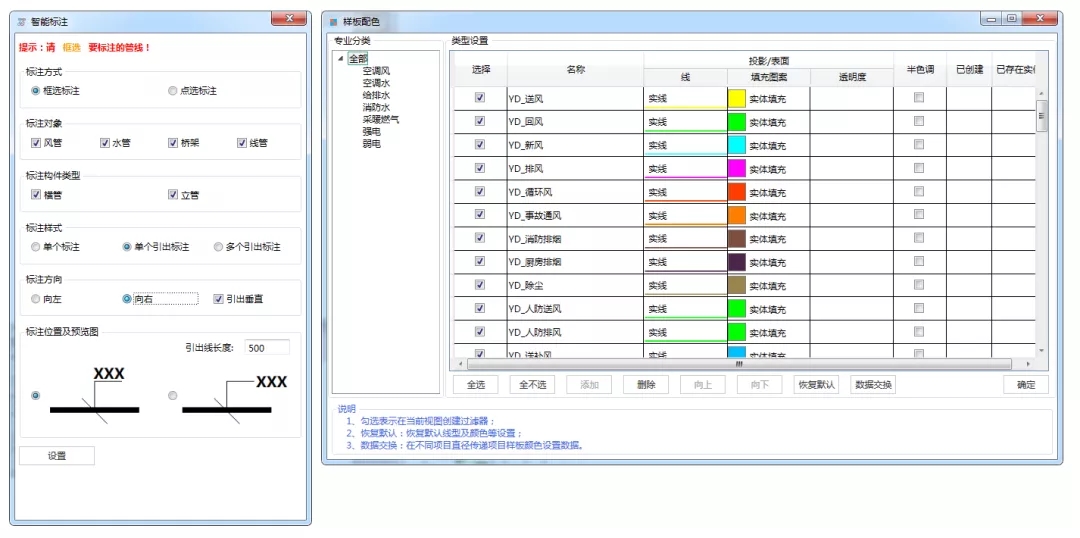Select 强电 in the category tree
The width and height of the screenshot is (1080, 538).
point(372,132)
